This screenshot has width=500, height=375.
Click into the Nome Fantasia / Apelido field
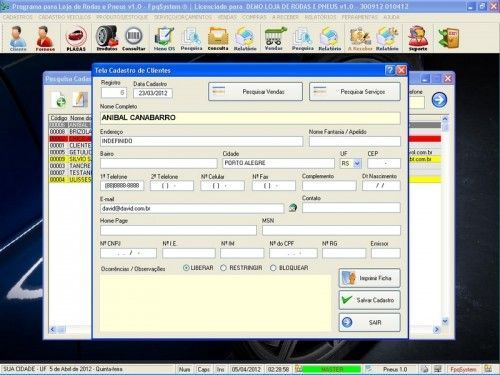355,141
